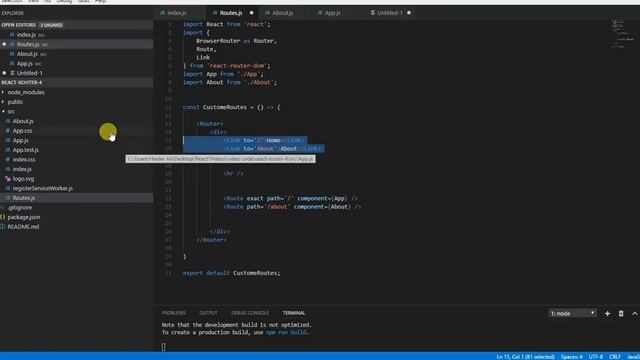Screen dimensions: 640x360
Task: Open the PROBLEMS panel tab
Action: point(174,313)
